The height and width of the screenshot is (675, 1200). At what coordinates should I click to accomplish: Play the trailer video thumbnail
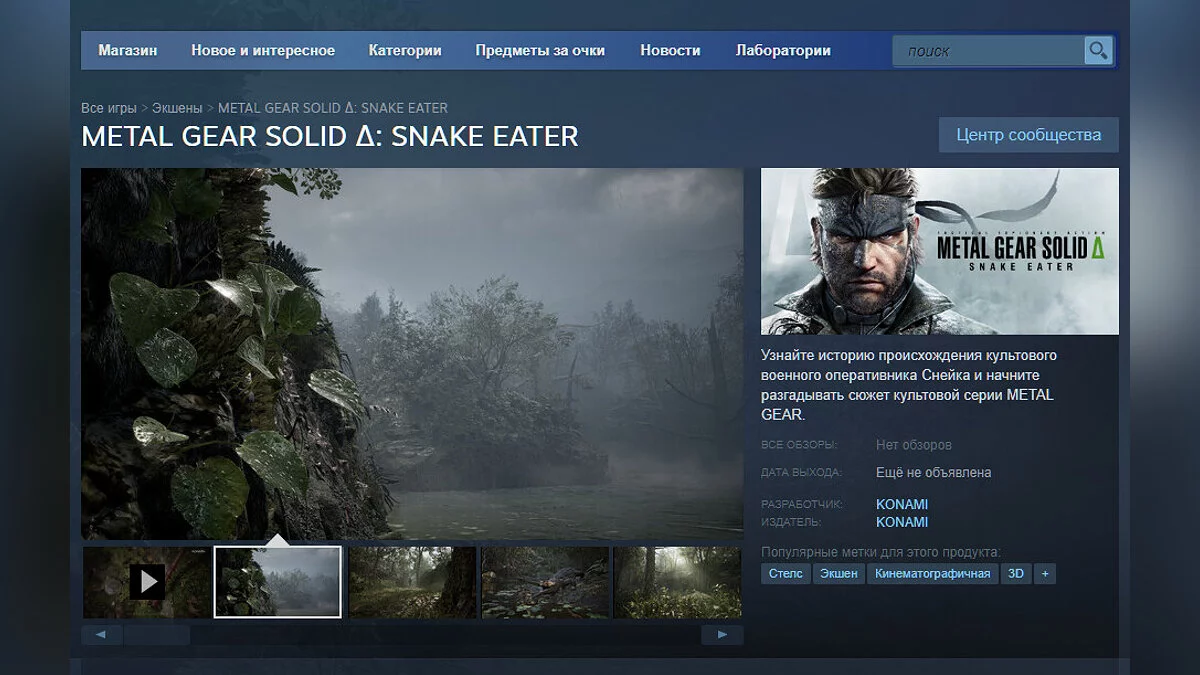coord(147,581)
